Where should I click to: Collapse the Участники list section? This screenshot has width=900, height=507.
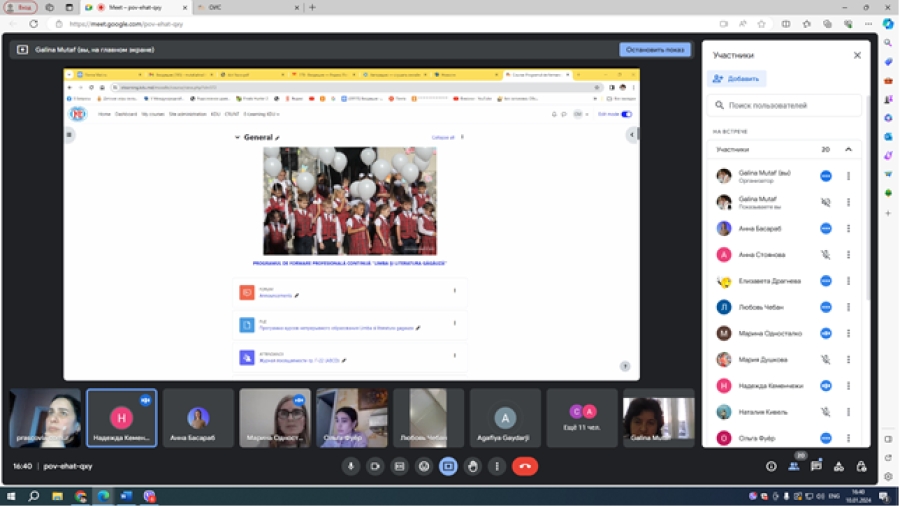pyautogui.click(x=848, y=149)
